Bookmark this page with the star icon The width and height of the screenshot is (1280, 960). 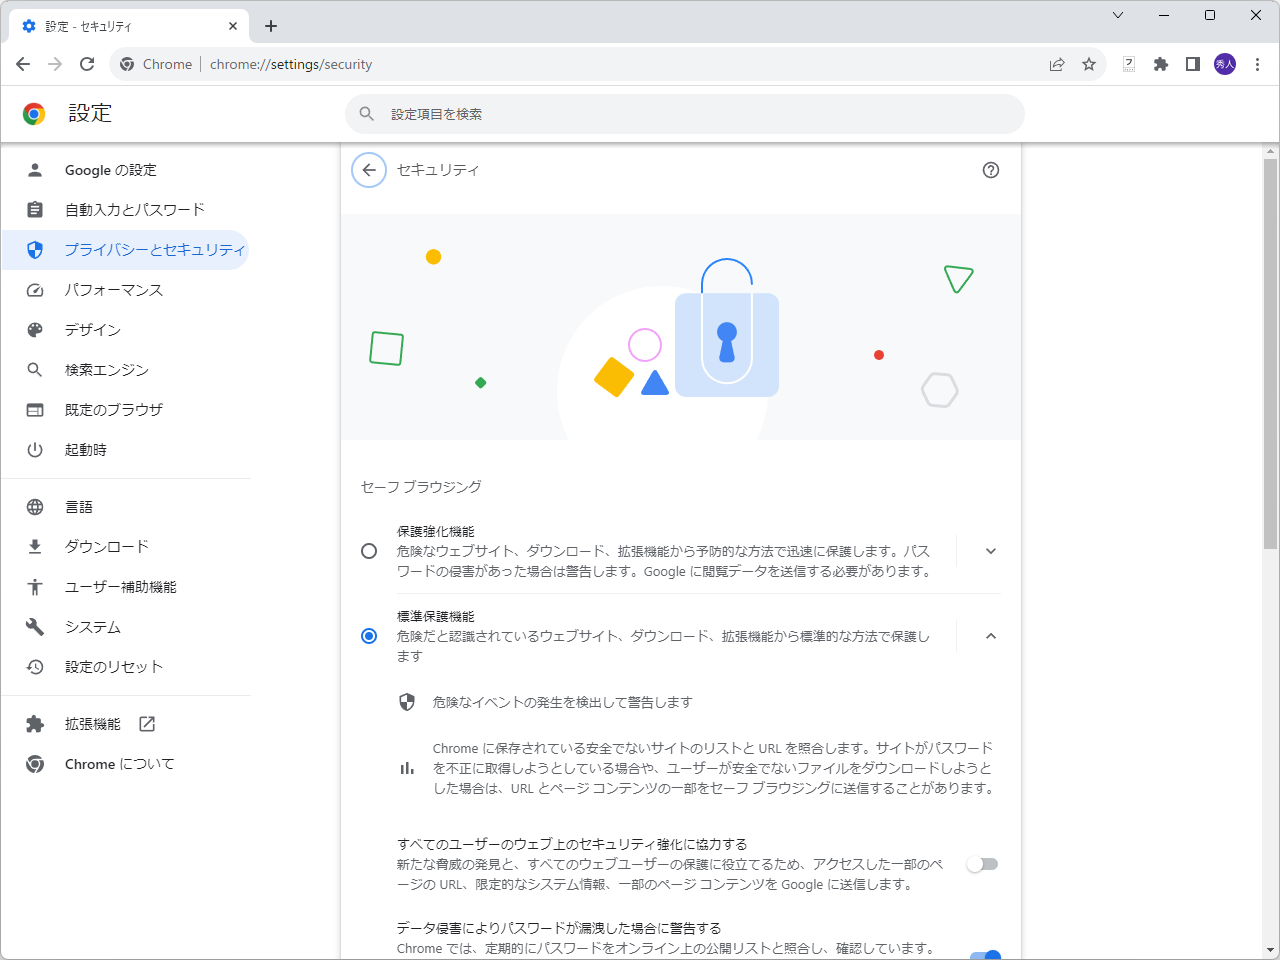1089,64
